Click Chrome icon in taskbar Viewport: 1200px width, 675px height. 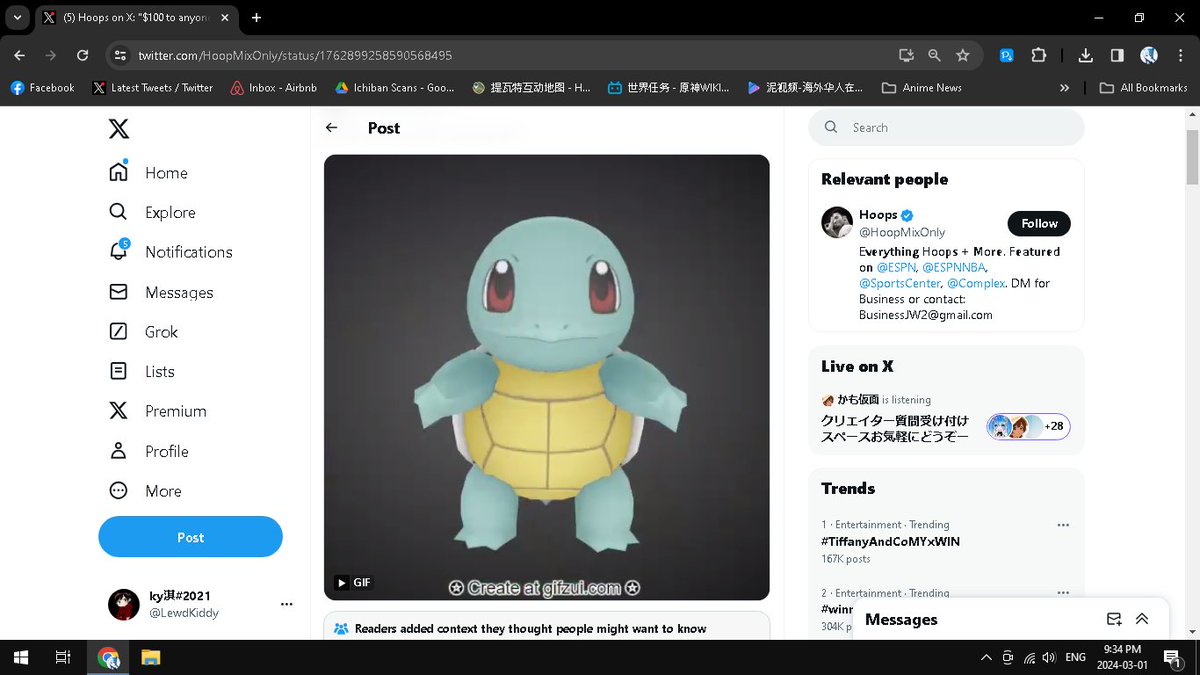[108, 657]
